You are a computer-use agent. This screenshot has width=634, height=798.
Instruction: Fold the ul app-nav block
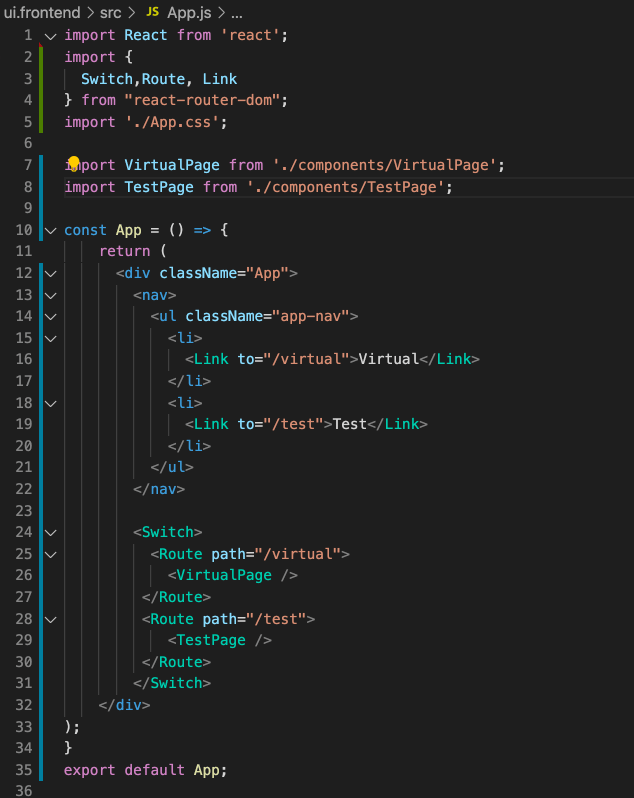coord(50,317)
